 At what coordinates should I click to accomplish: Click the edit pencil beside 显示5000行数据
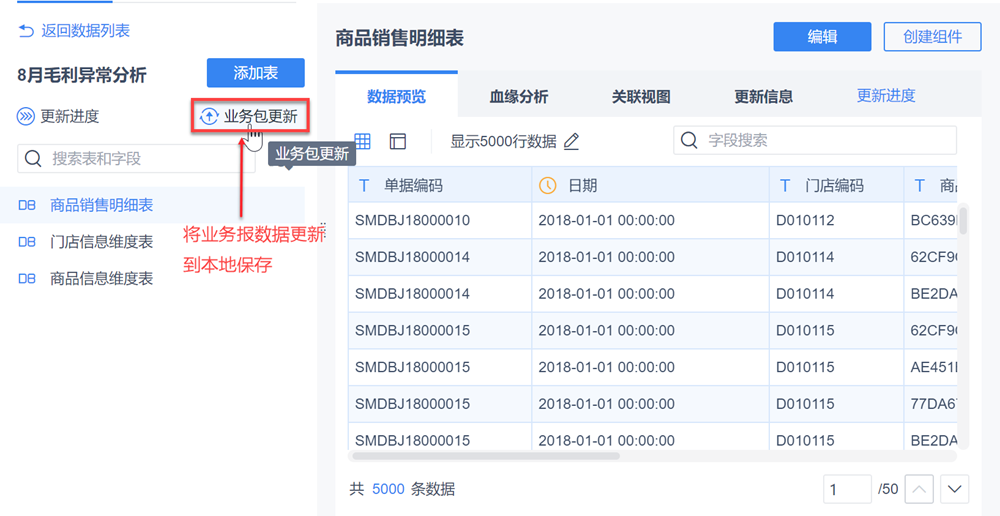(571, 141)
